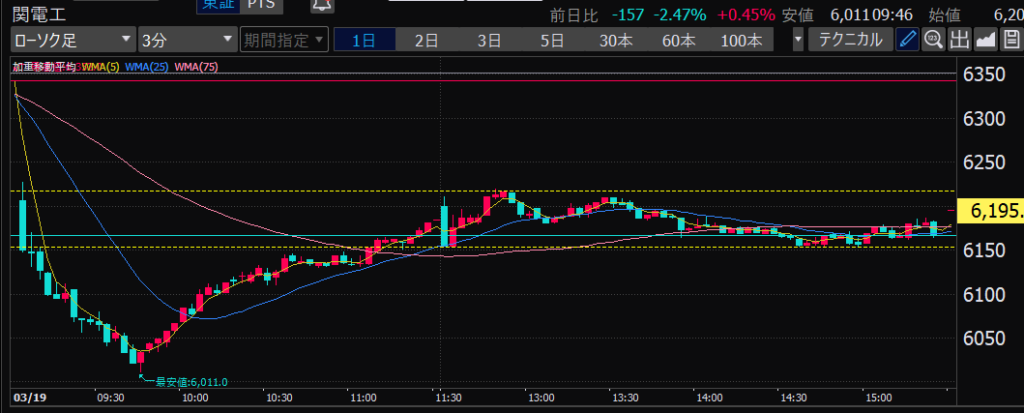Image resolution: width=1024 pixels, height=413 pixels.
Task: Select the 東証 exchange tab
Action: (x=213, y=5)
